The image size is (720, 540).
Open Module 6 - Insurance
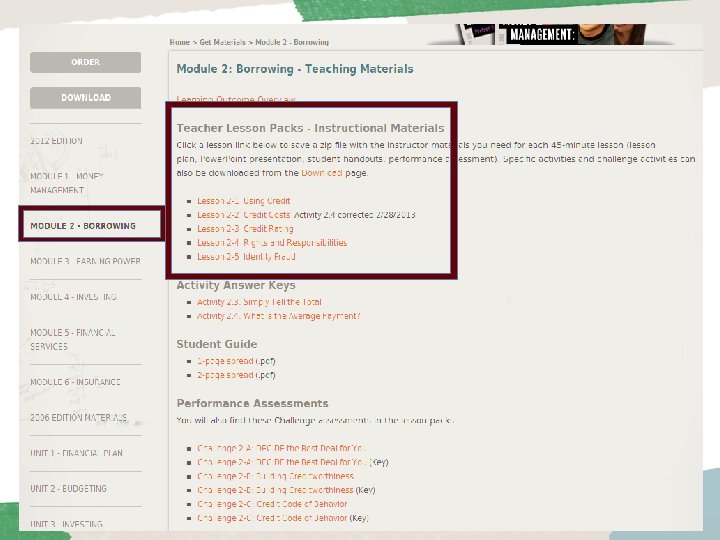click(75, 382)
